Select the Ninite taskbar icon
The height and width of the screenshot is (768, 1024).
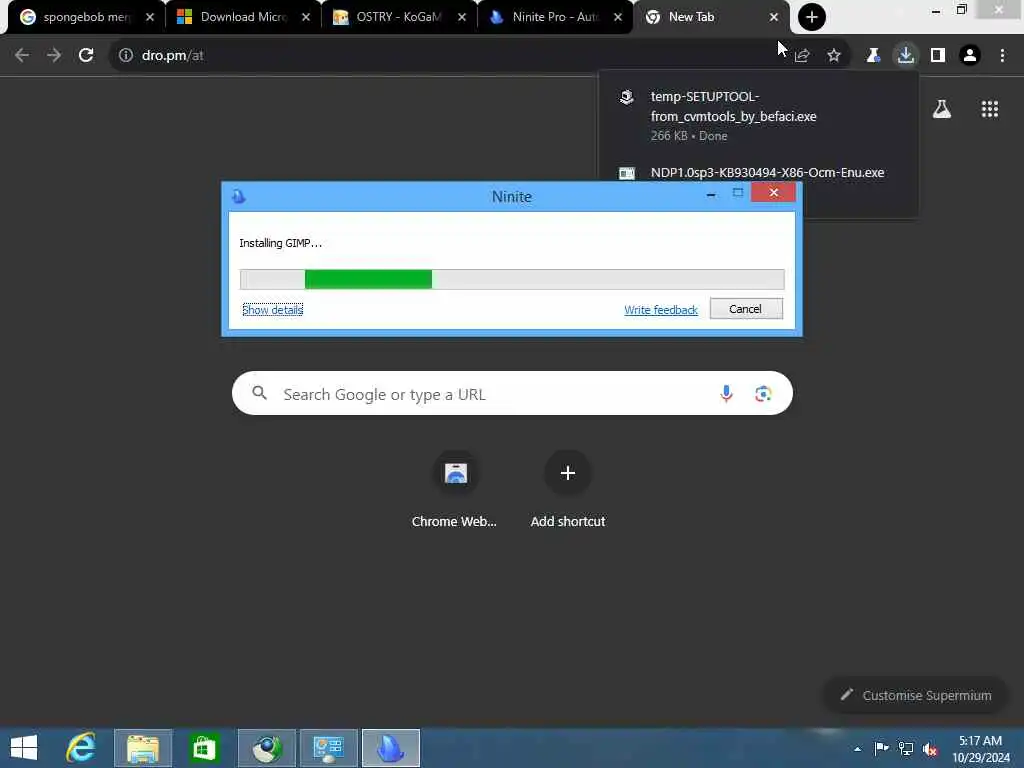coord(391,748)
